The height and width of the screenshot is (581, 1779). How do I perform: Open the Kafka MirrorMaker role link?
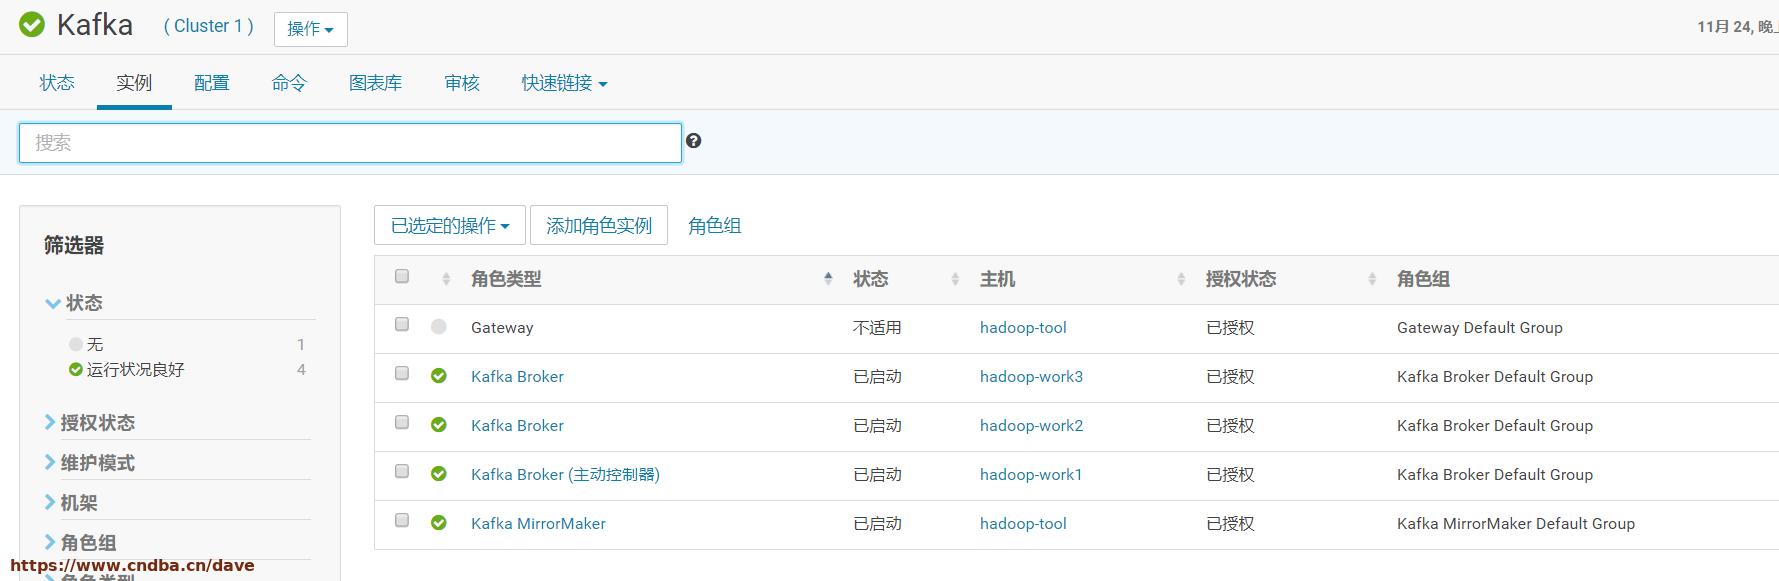pyautogui.click(x=538, y=524)
